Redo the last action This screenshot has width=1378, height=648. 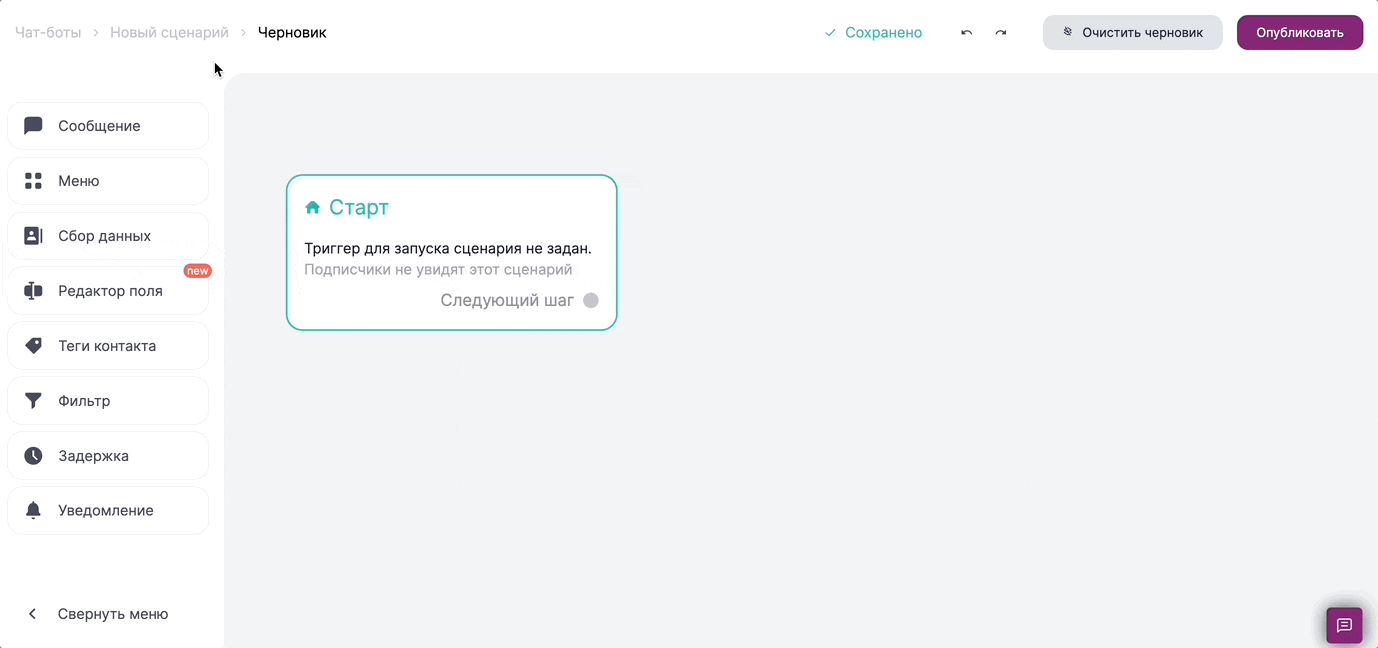[x=1000, y=33]
